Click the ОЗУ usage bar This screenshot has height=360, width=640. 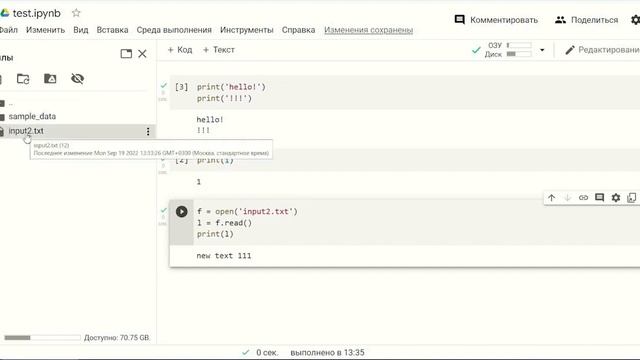[x=519, y=45]
